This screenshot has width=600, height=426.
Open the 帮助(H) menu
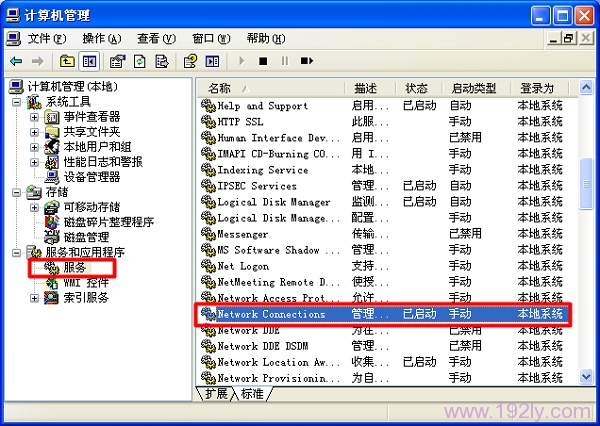click(x=266, y=39)
